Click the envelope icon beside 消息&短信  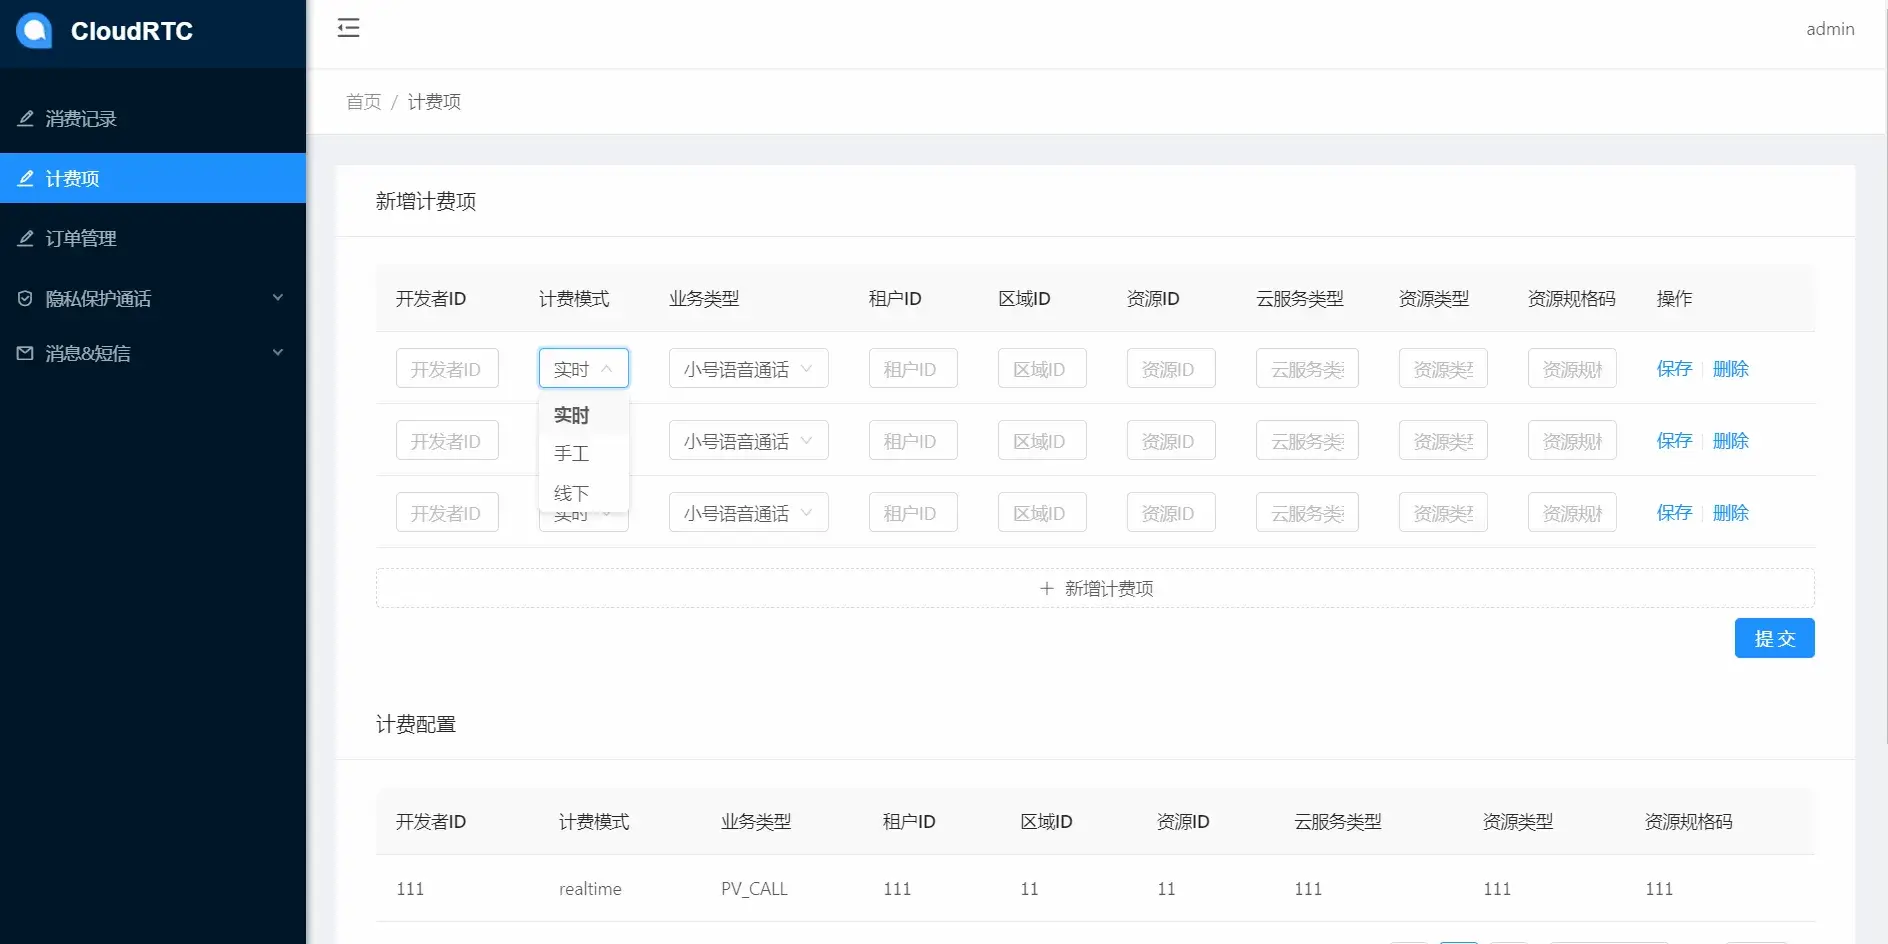pos(25,353)
